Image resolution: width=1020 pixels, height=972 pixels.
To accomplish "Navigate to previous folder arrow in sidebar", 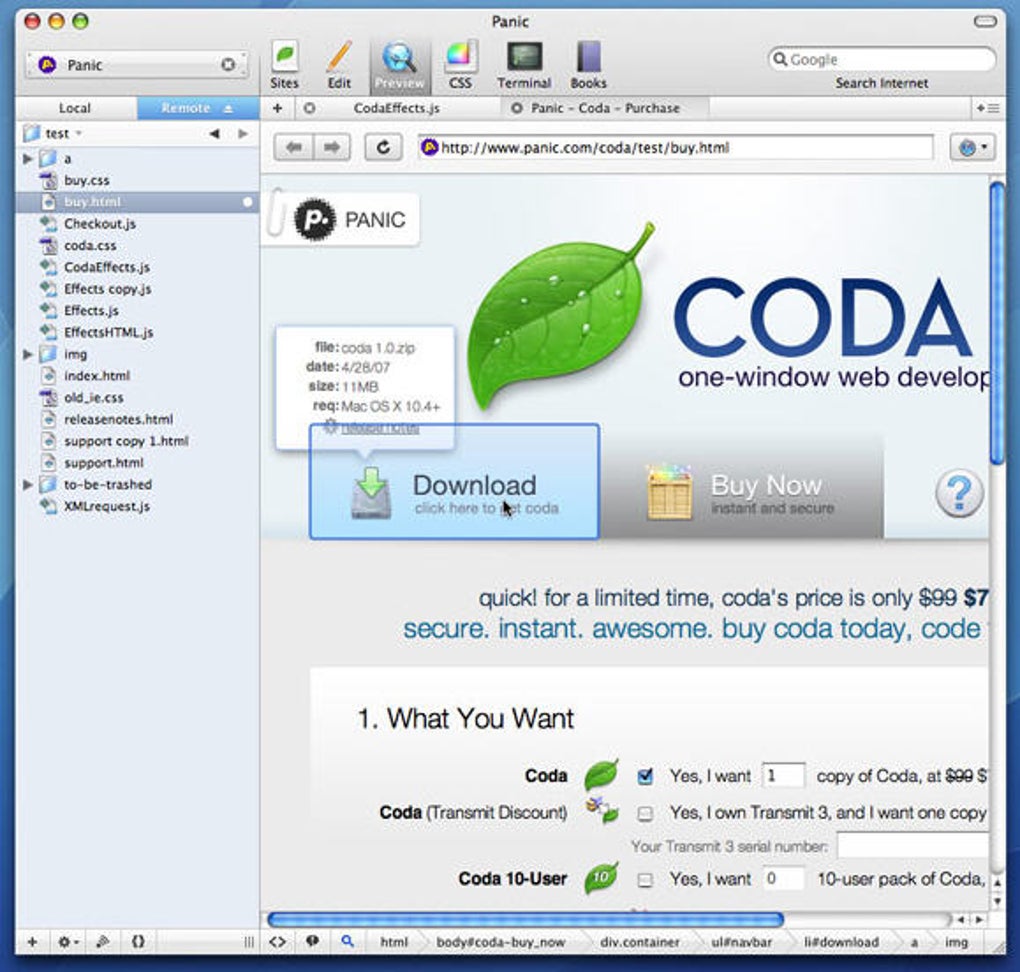I will click(x=213, y=133).
